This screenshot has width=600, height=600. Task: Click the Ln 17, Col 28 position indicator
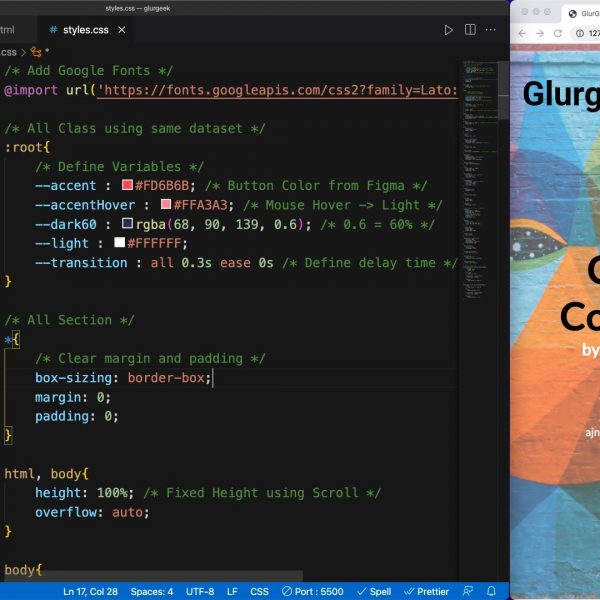point(90,591)
